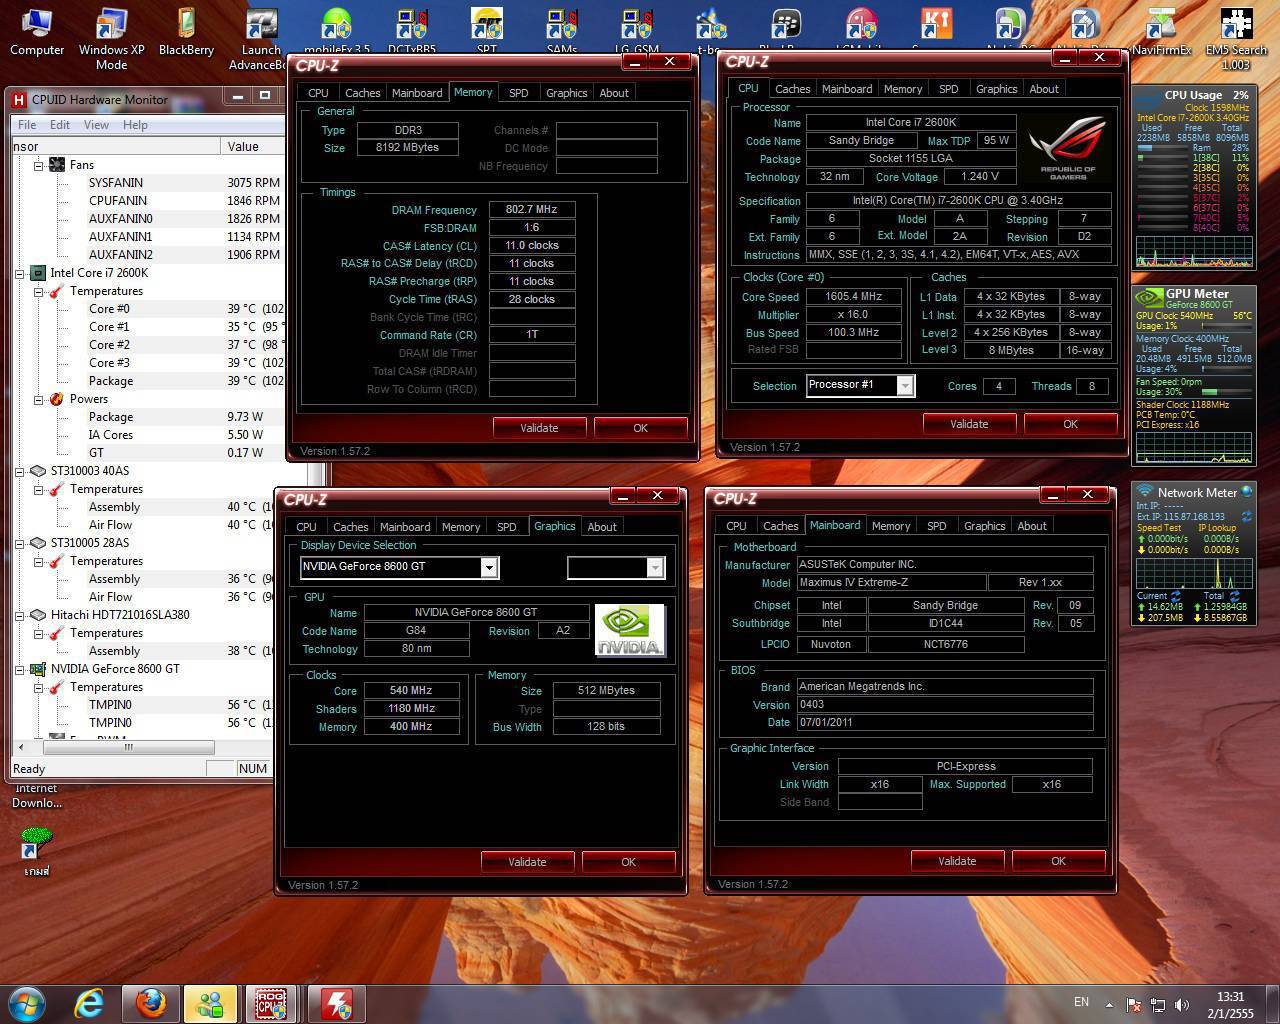Collapse the Fans node expander in HWMonitor
Viewport: 1280px width, 1024px height.
[38, 165]
